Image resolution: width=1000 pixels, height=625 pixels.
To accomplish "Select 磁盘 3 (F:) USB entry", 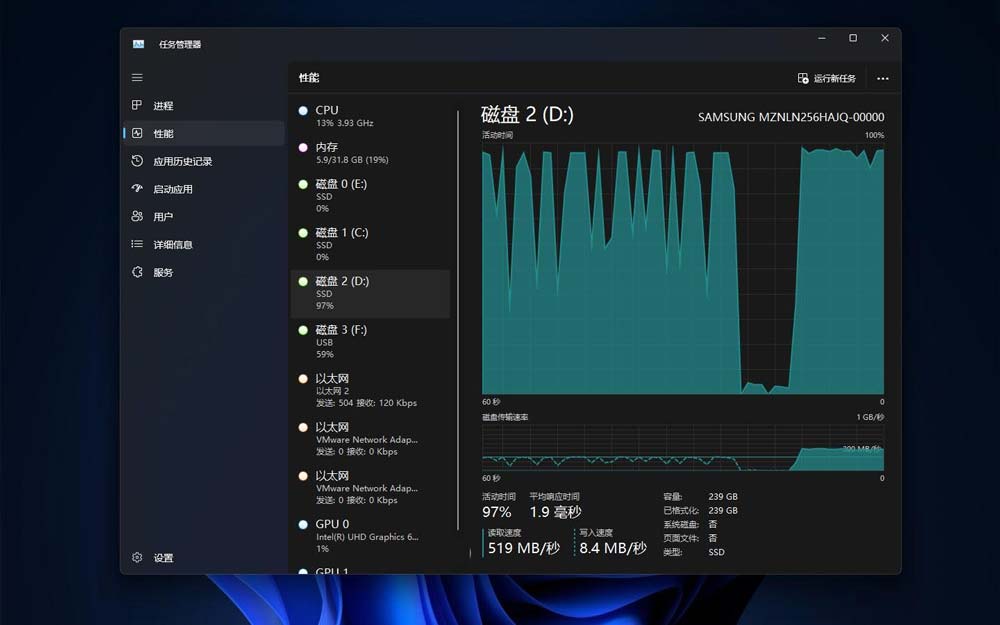I will [x=368, y=341].
